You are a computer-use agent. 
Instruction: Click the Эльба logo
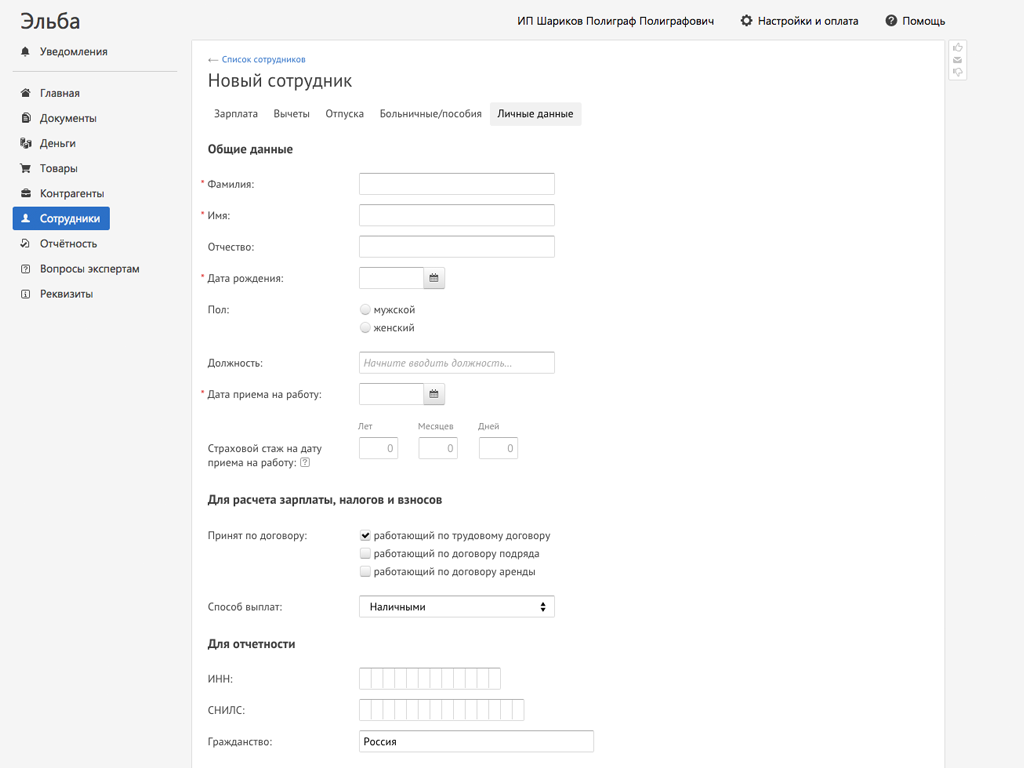coord(50,21)
